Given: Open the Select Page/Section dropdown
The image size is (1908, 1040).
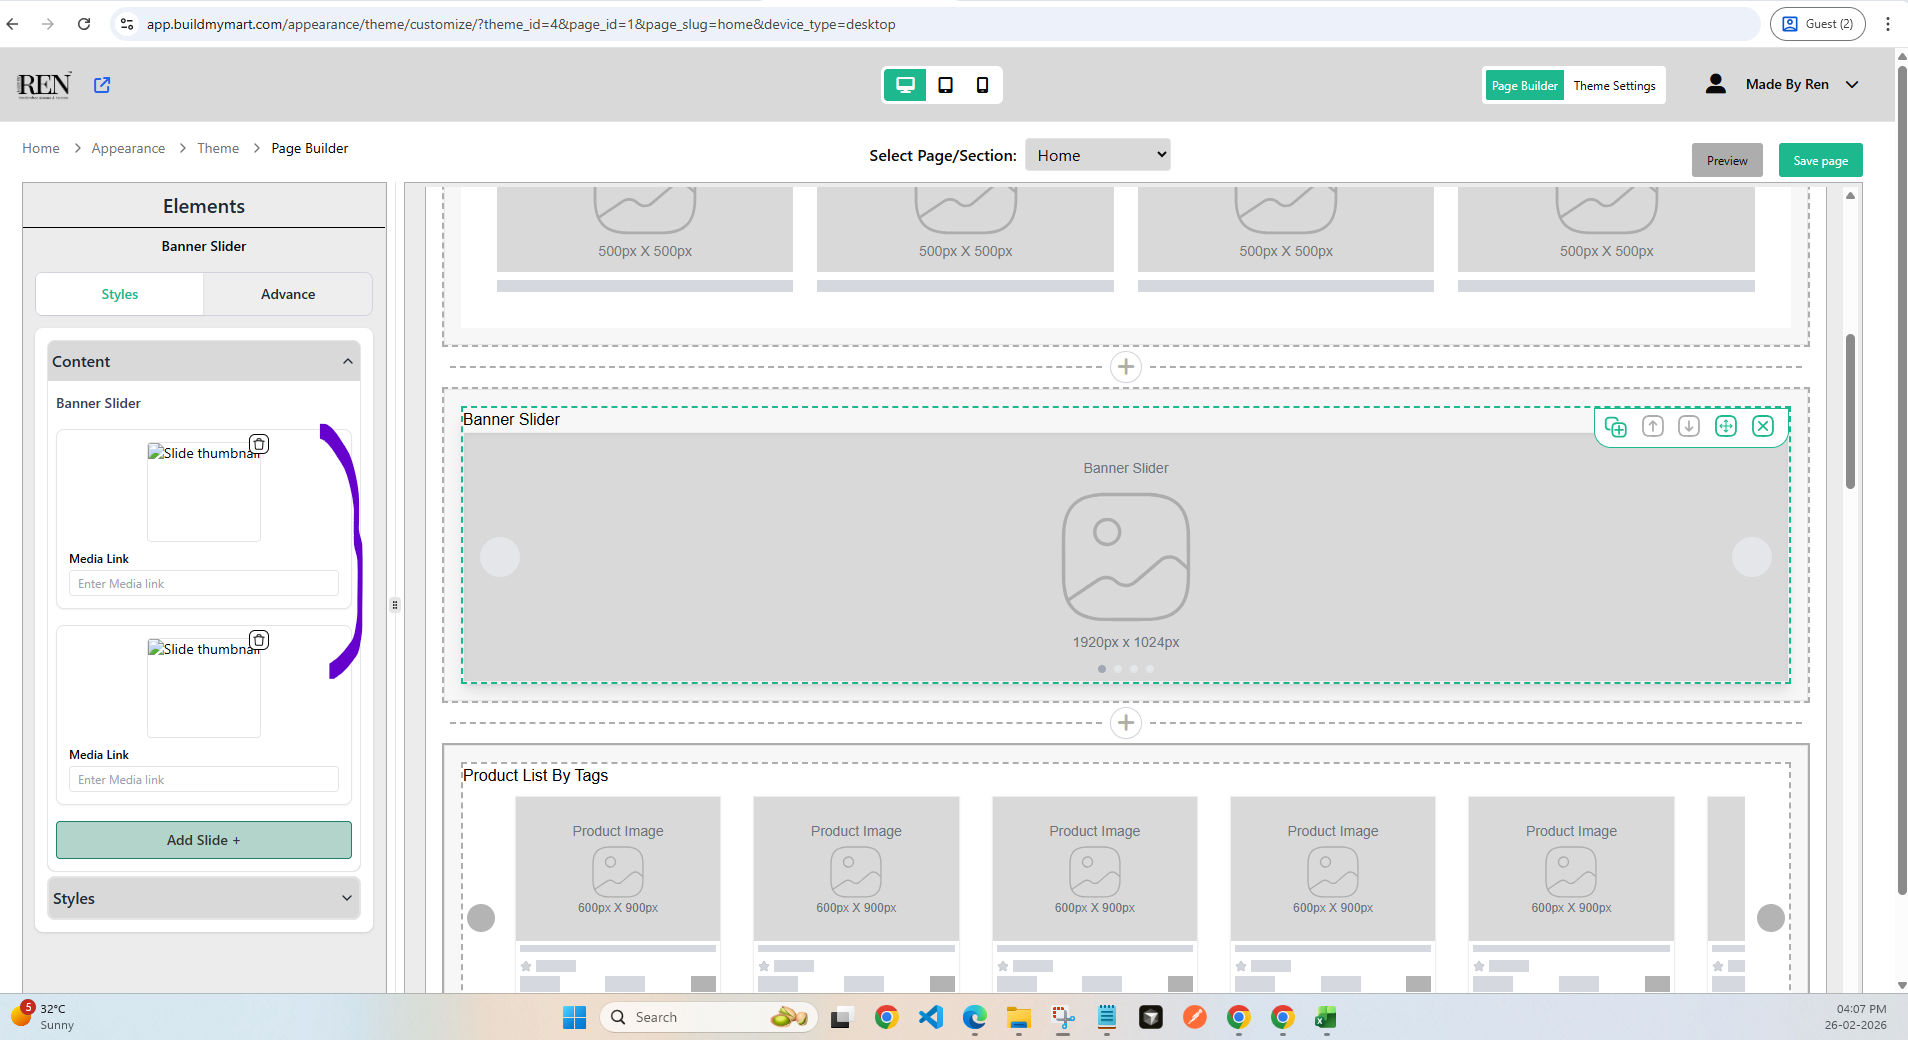Looking at the screenshot, I should [x=1098, y=155].
